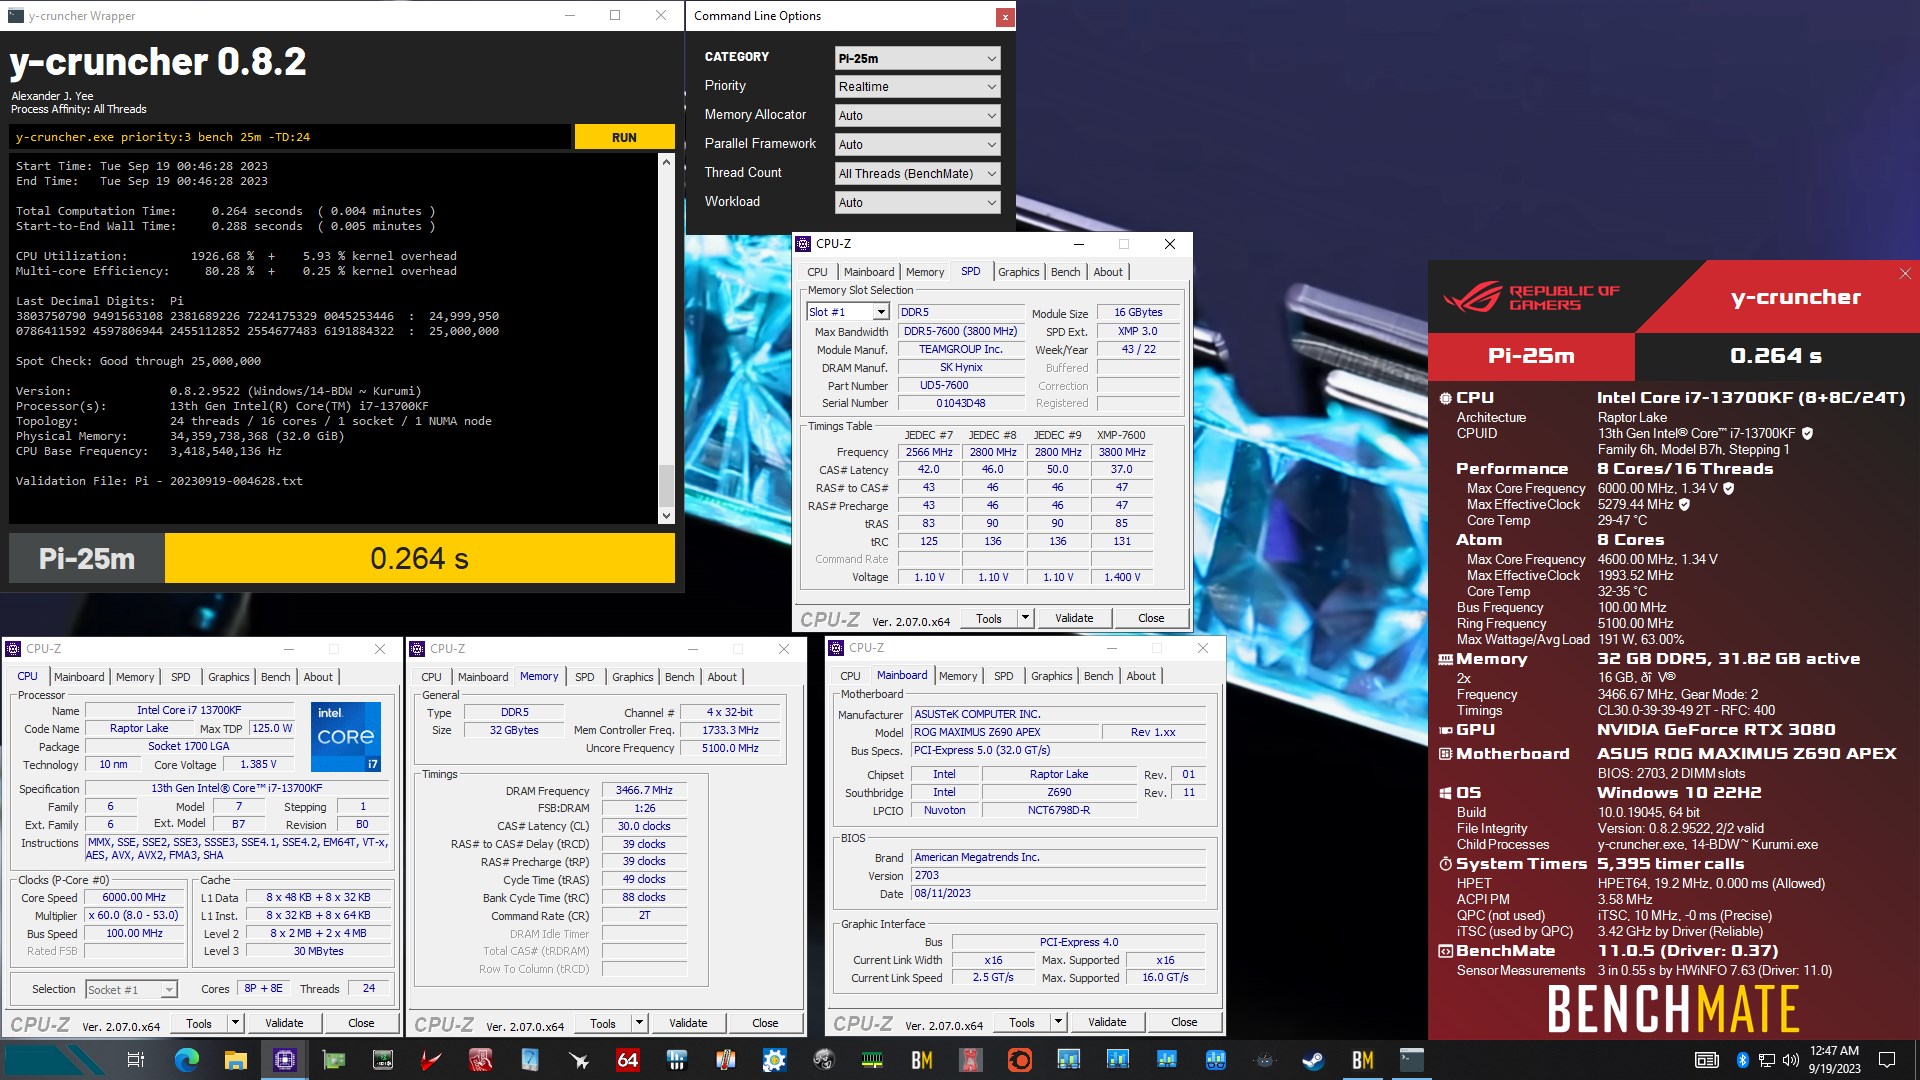Viewport: 1920px width, 1080px height.
Task: Open the notification center icon
Action: [x=1887, y=1060]
